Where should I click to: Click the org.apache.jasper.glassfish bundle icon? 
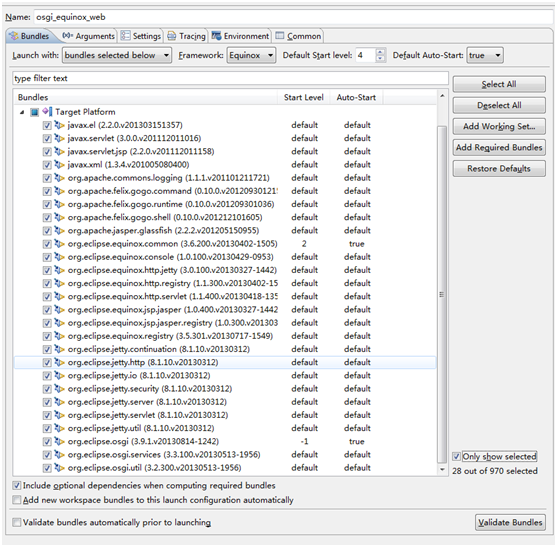(x=59, y=231)
